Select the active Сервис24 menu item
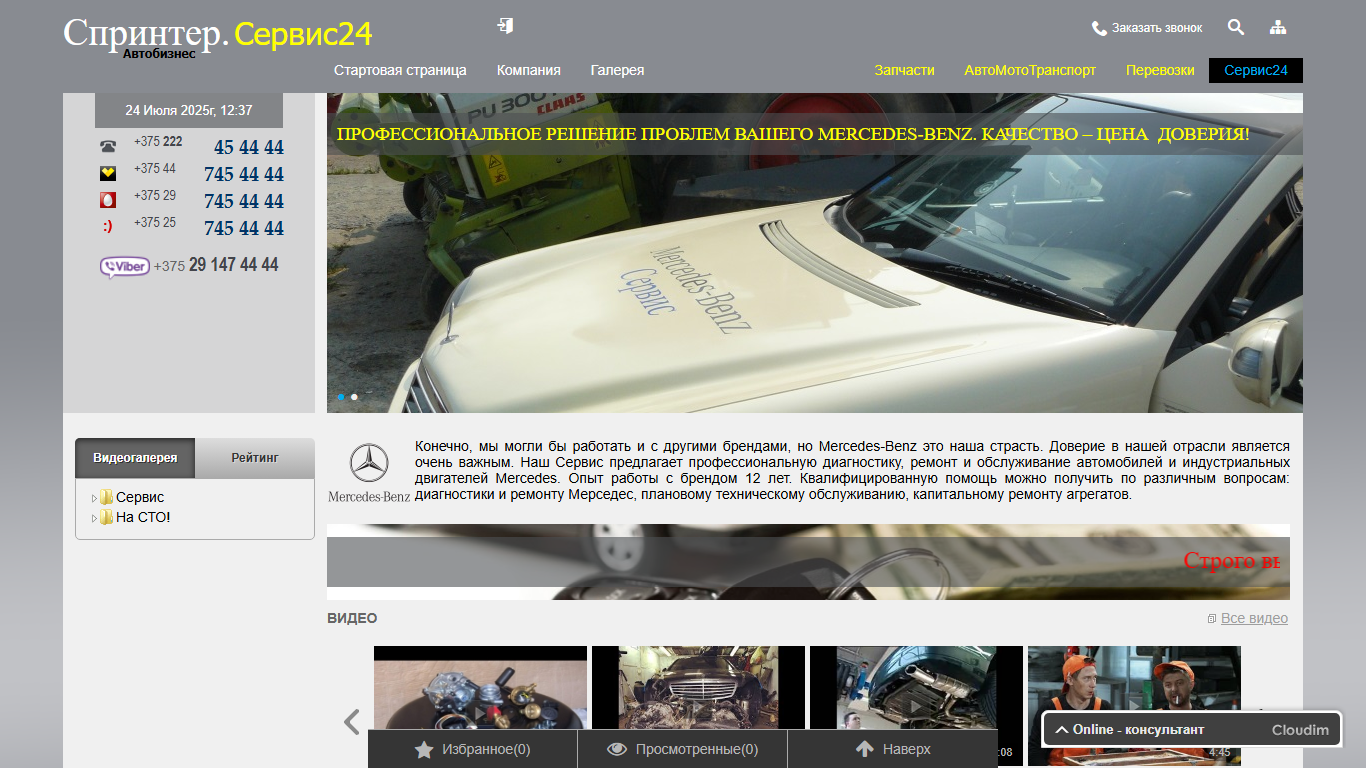The height and width of the screenshot is (768, 1366). (1256, 70)
